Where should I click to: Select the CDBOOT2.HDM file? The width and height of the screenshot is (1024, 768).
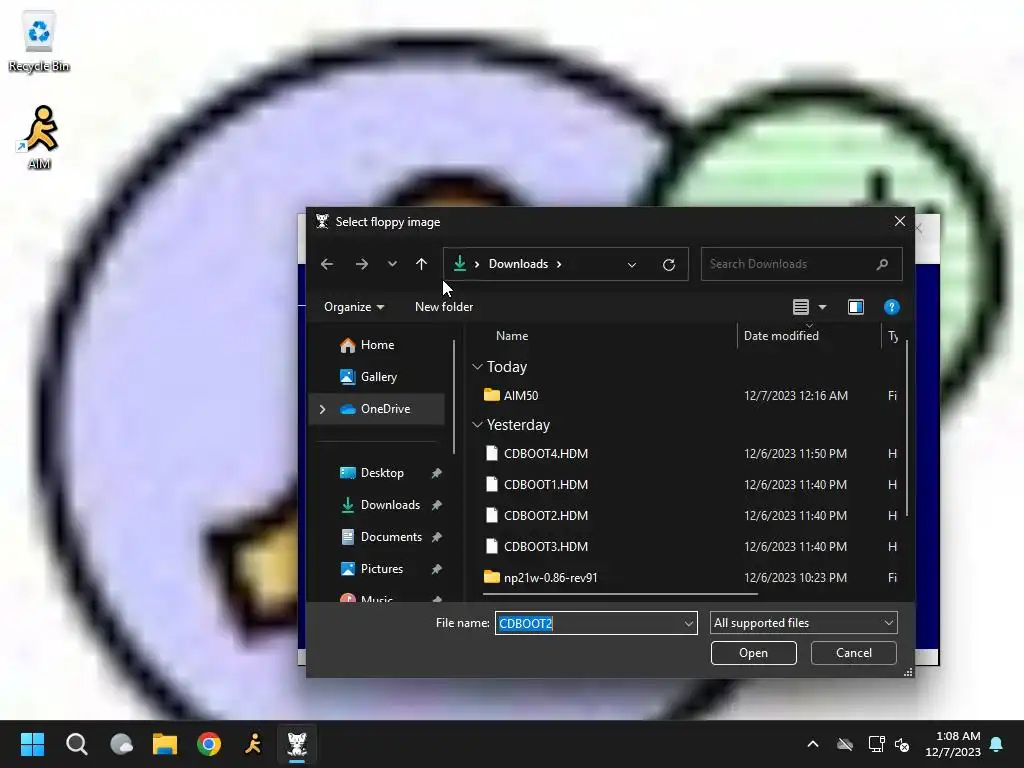(x=545, y=515)
